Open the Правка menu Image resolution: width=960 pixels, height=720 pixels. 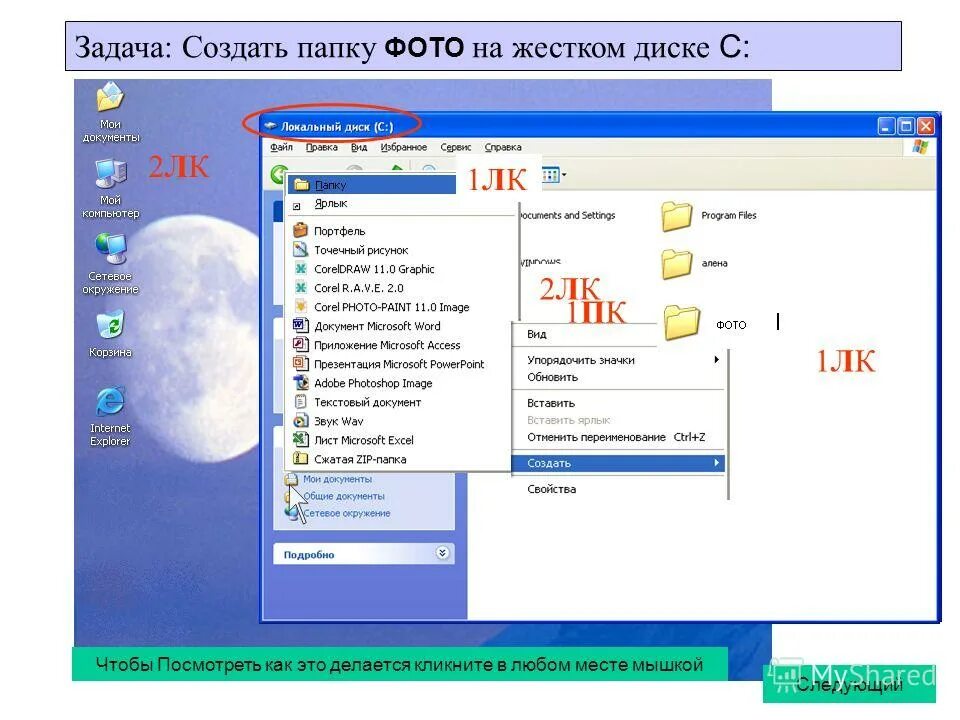point(322,148)
